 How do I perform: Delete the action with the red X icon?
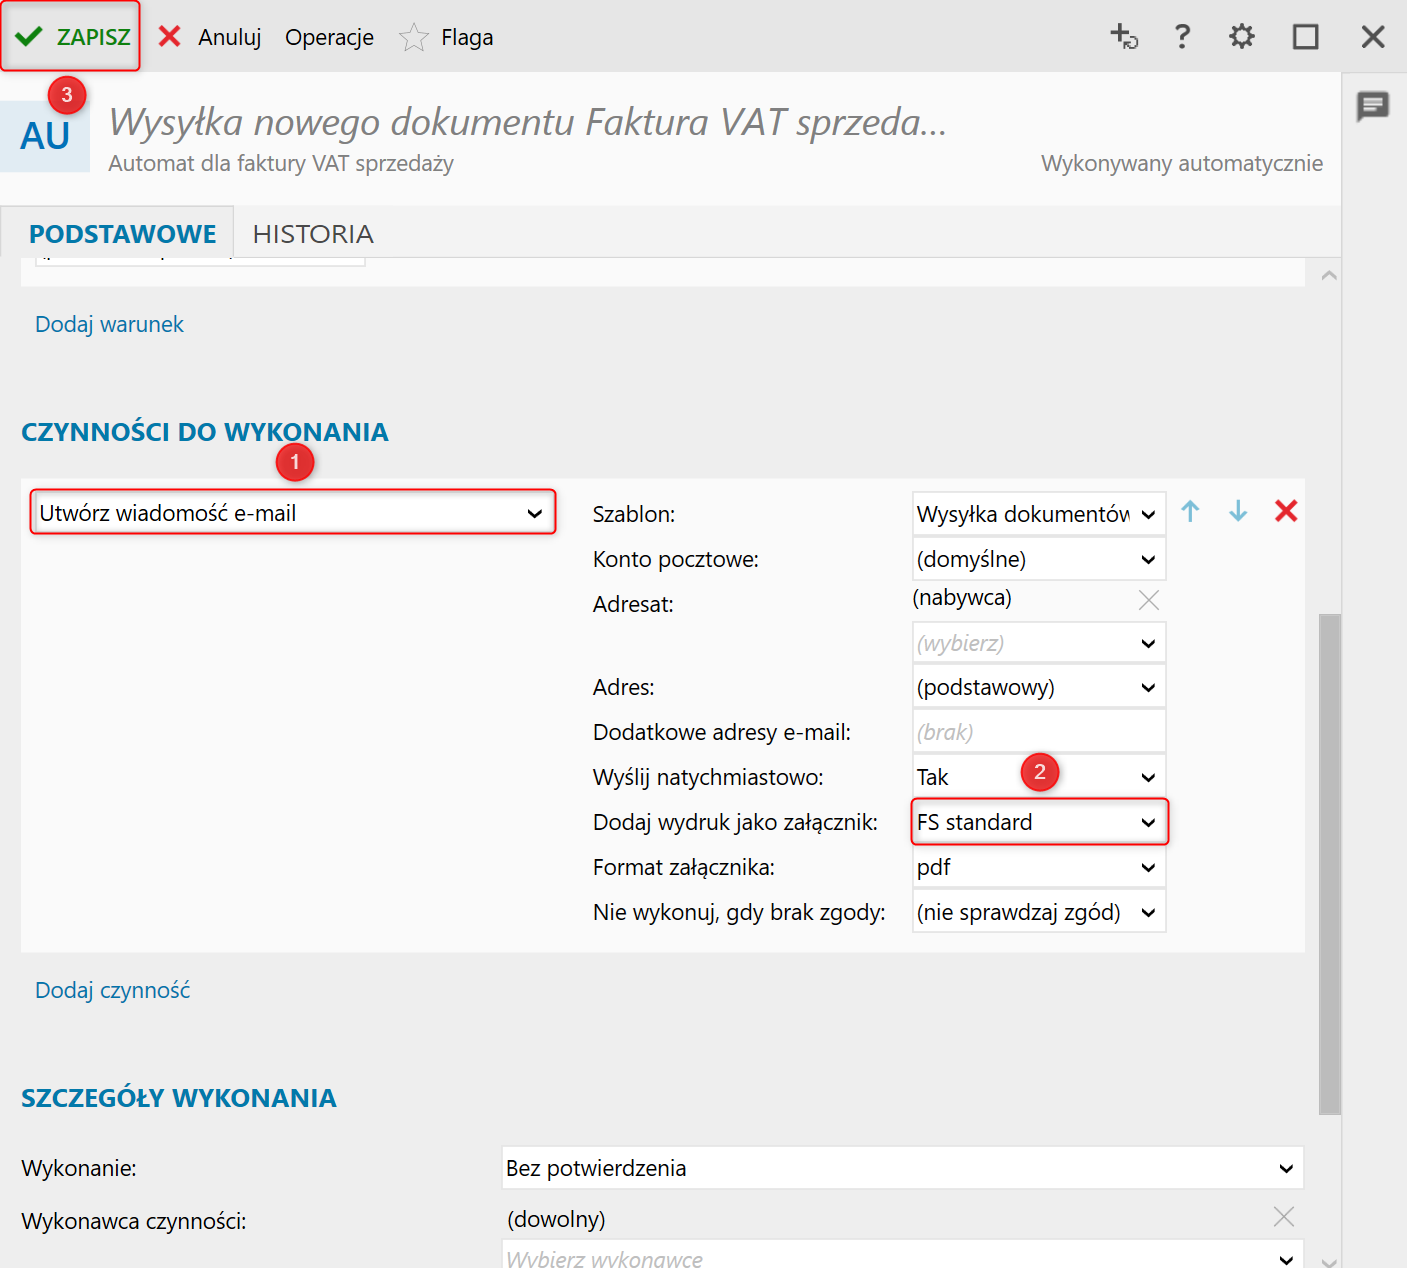1286,512
